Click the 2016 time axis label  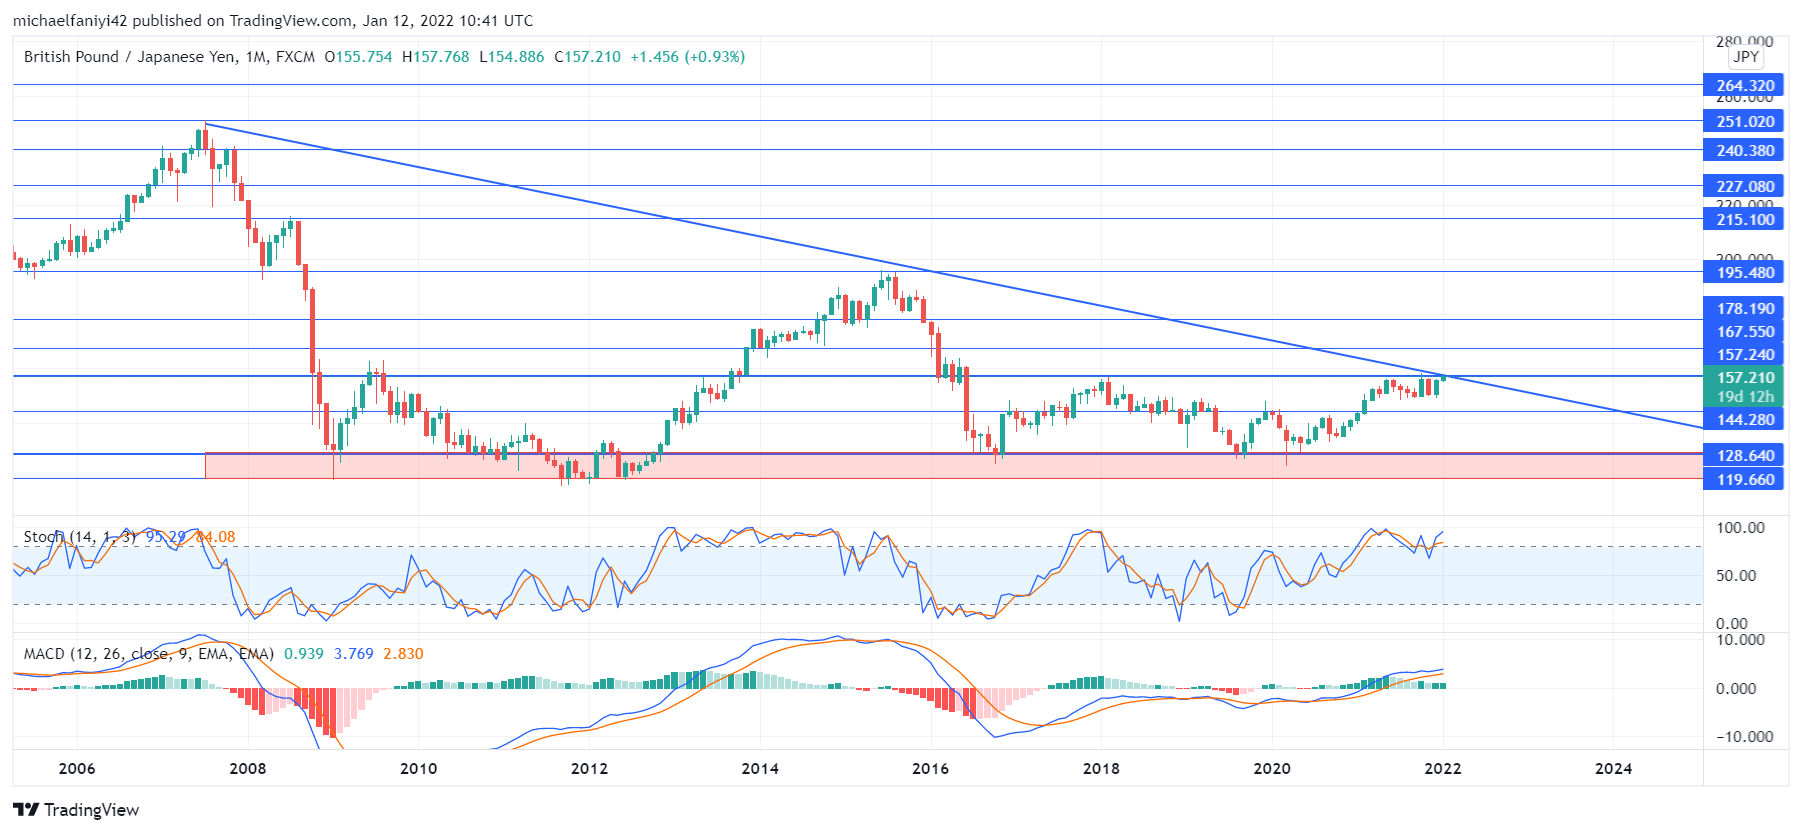pos(930,769)
